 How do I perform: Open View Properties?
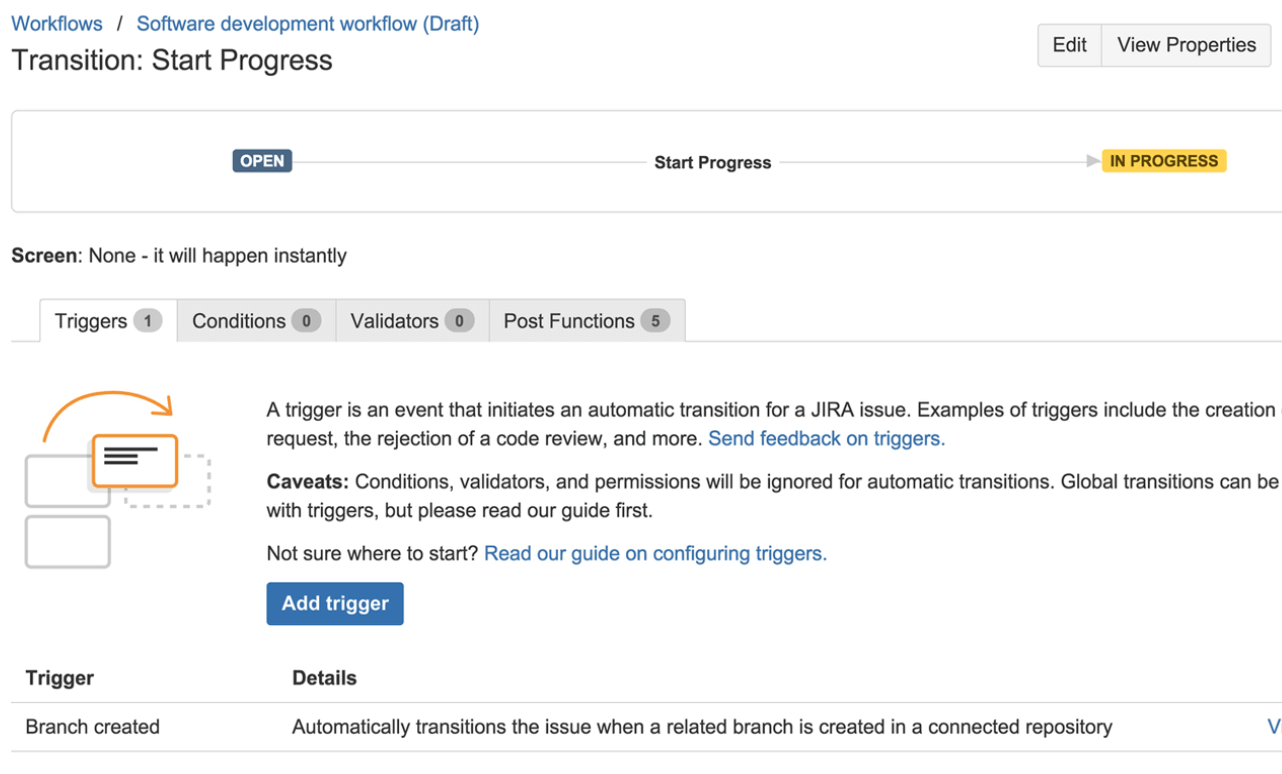pyautogui.click(x=1185, y=45)
